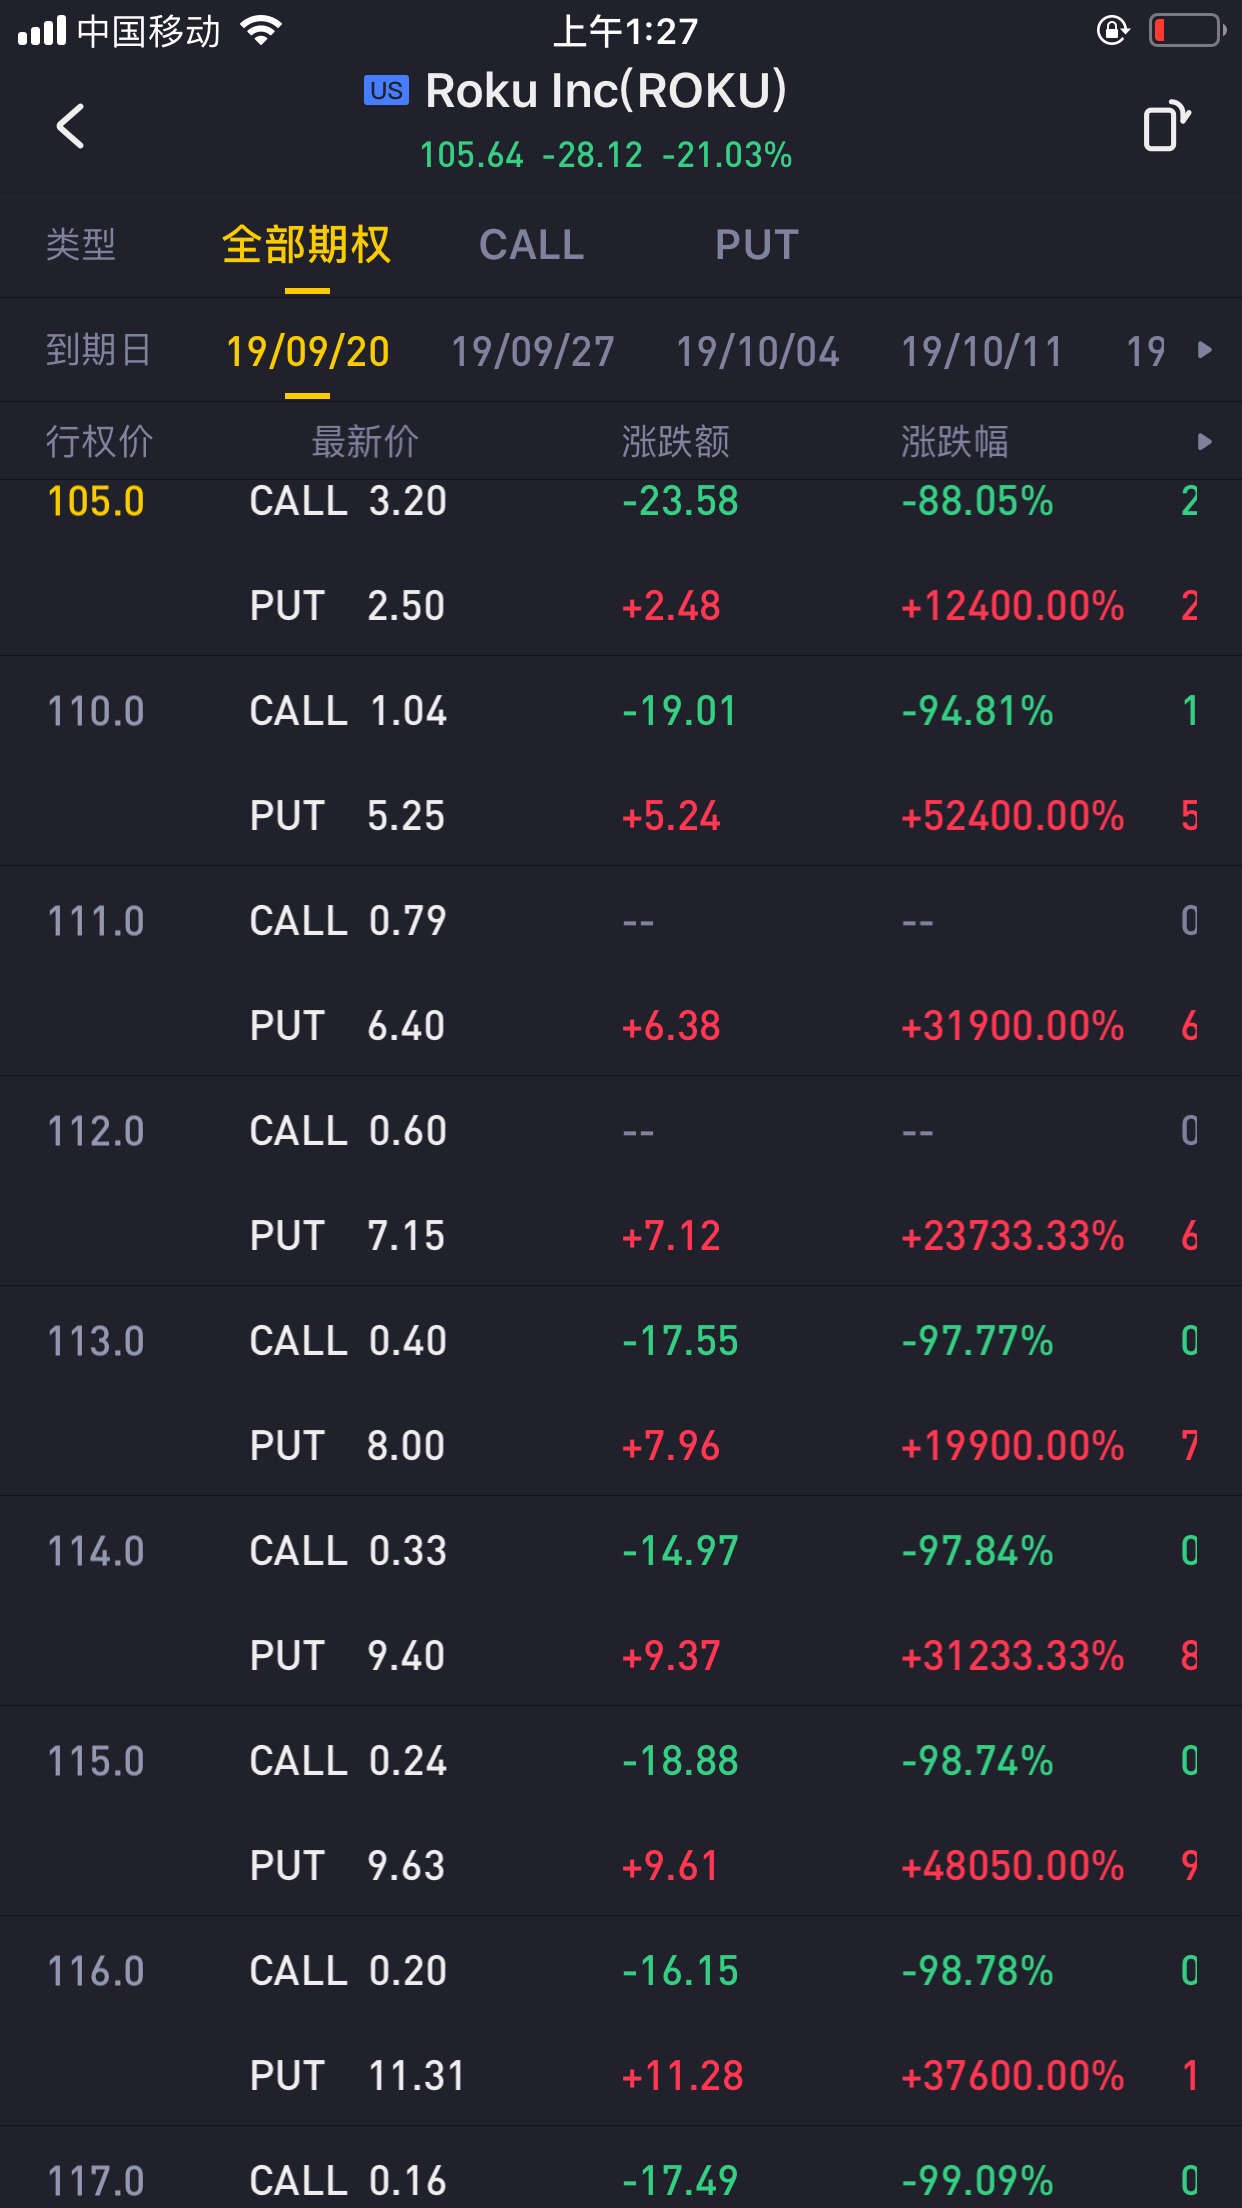Tap the battery indicator in status bar

coord(1187,31)
